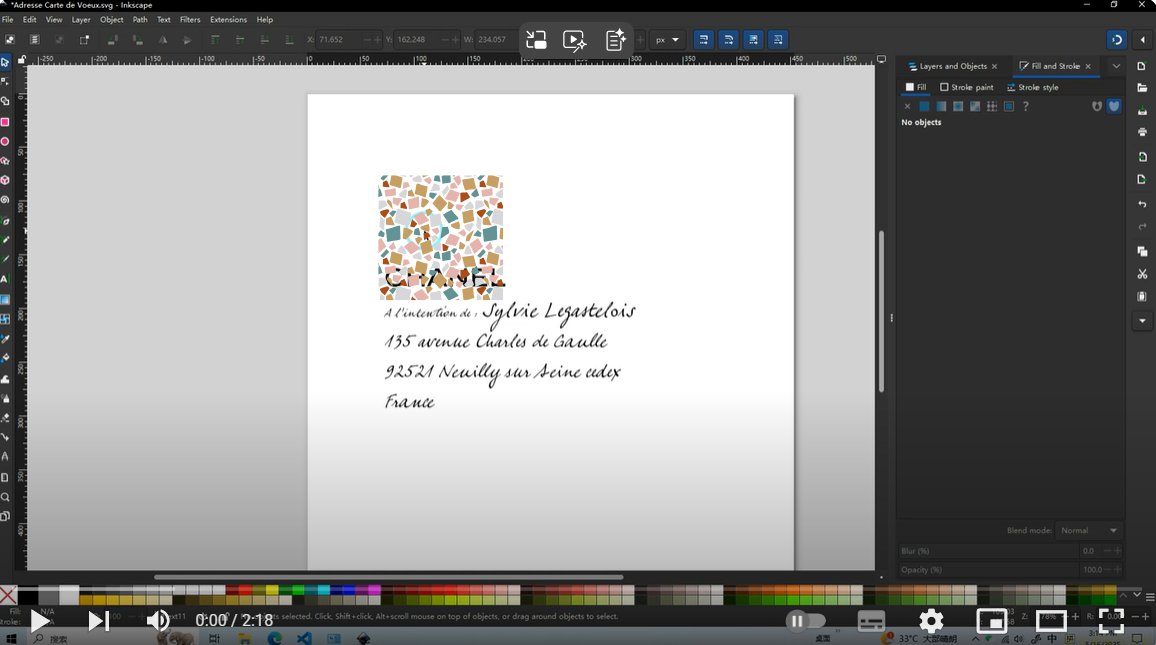Open the Edit menu
This screenshot has height=645, width=1156.
(x=29, y=20)
